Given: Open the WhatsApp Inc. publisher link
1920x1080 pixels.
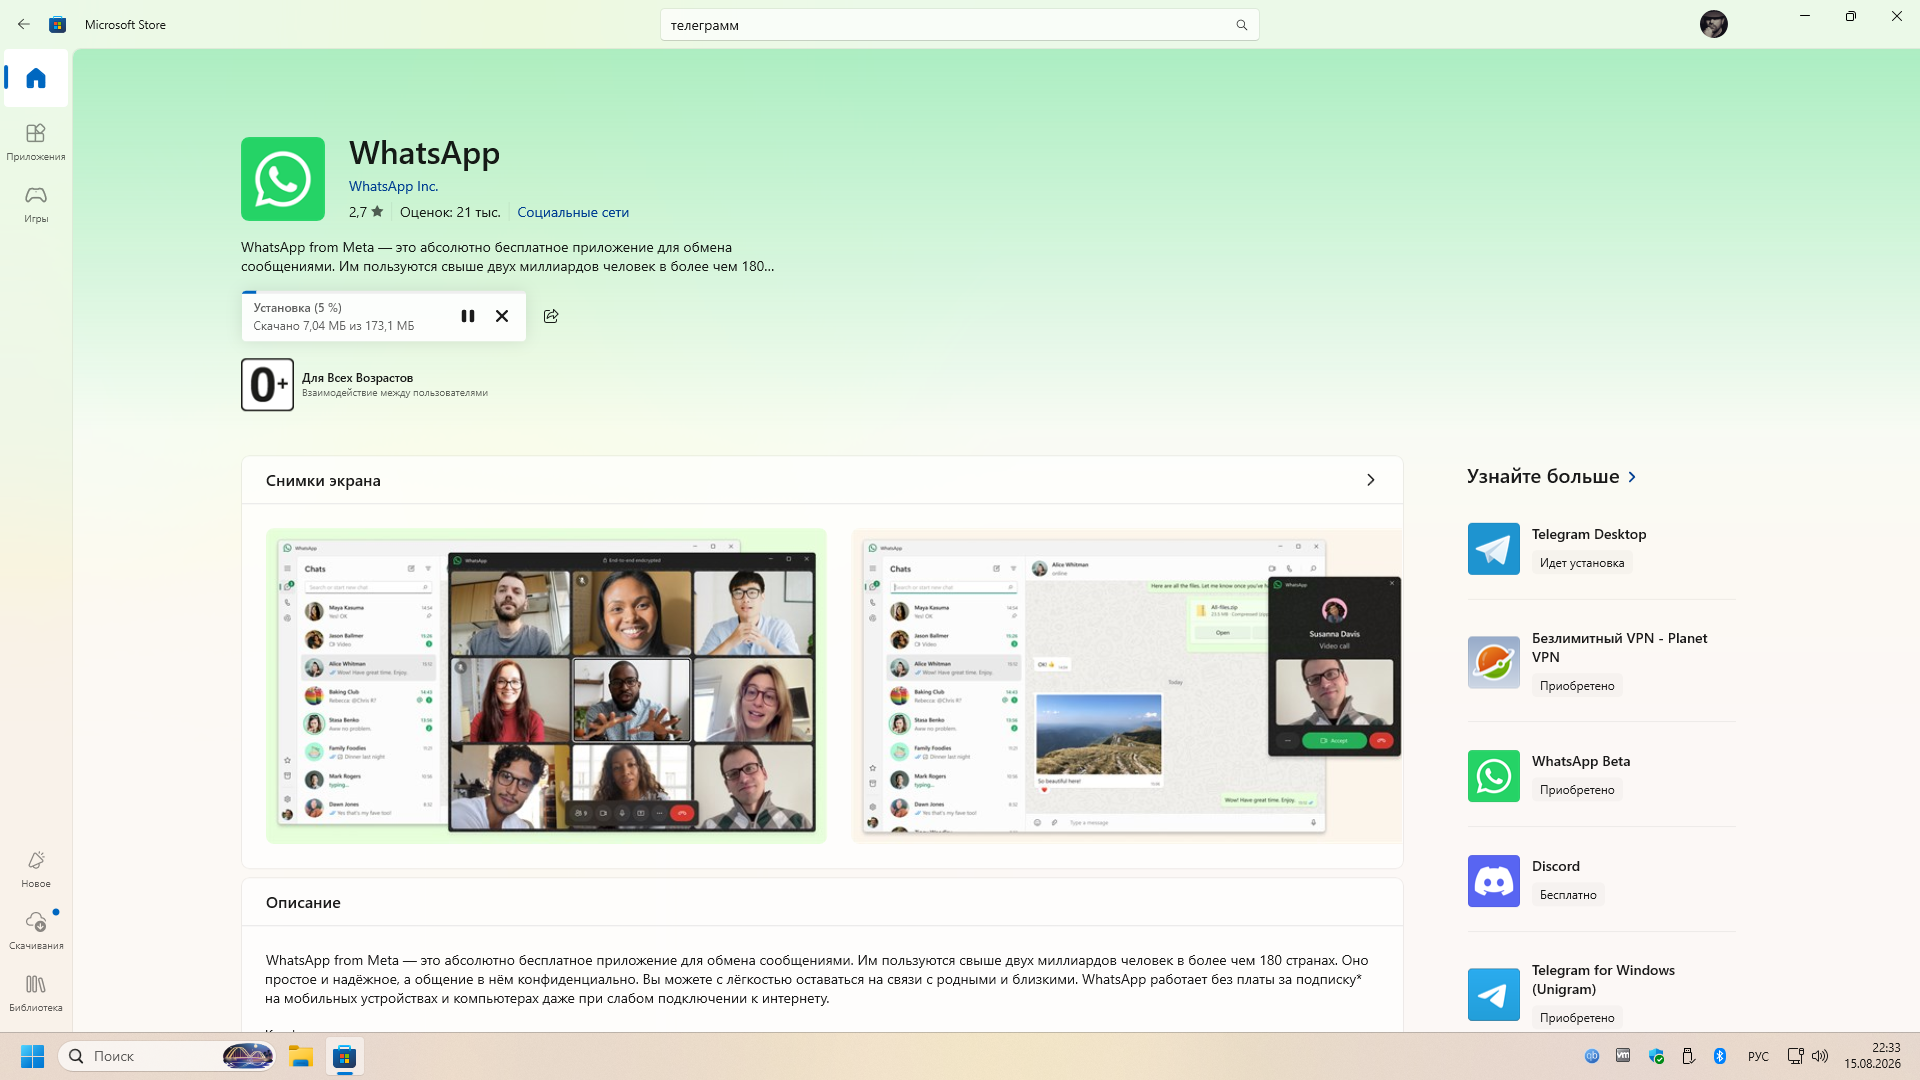Looking at the screenshot, I should (x=393, y=186).
